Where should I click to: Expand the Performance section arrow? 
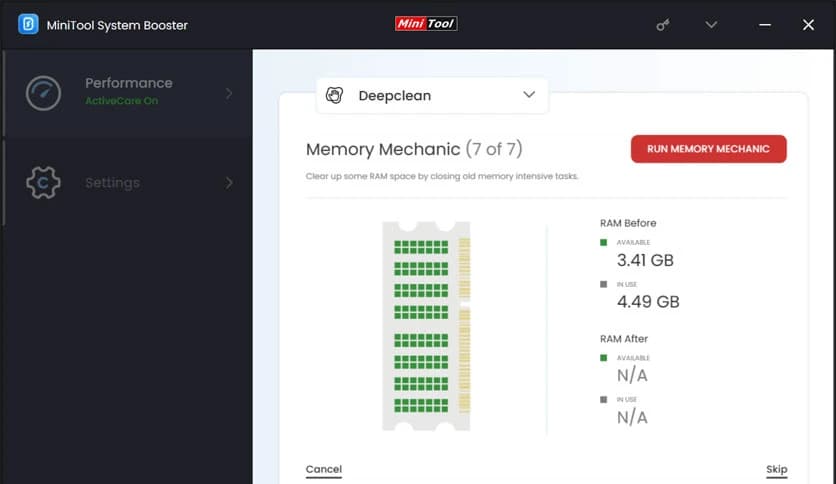(x=229, y=93)
